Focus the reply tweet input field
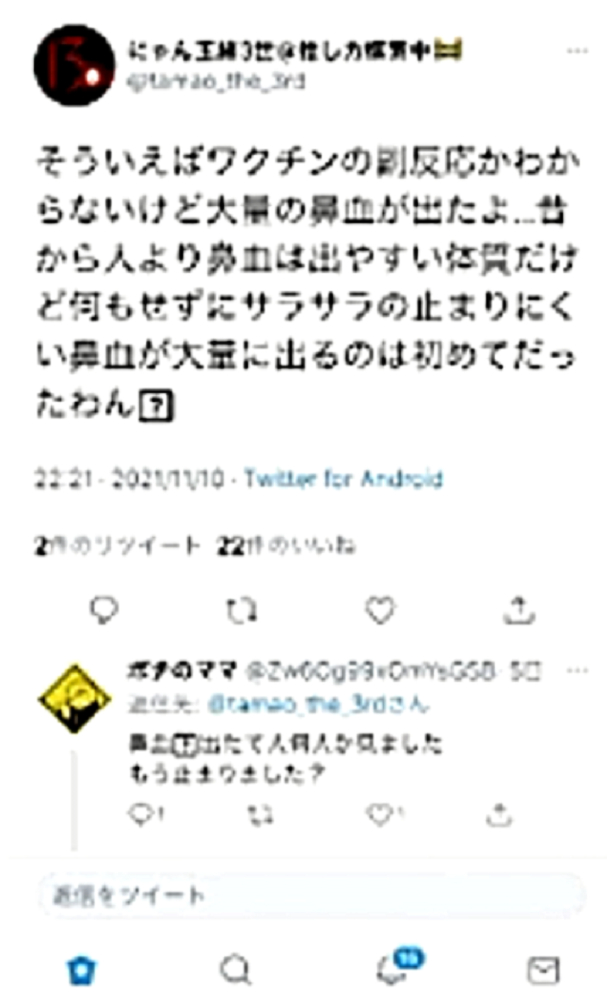 point(312,895)
